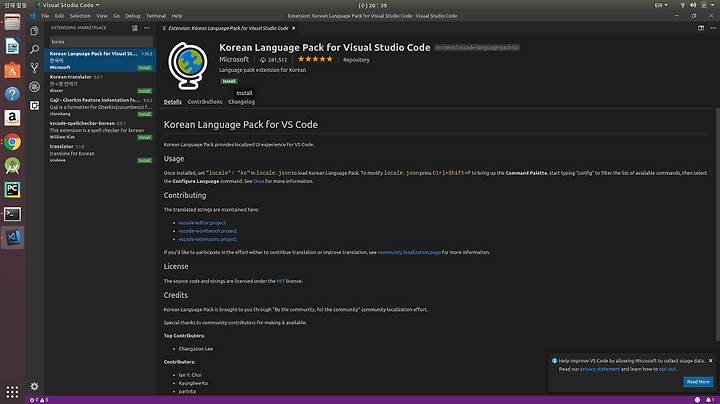Open the Go menu
The height and width of the screenshot is (404, 720).
click(117, 16)
